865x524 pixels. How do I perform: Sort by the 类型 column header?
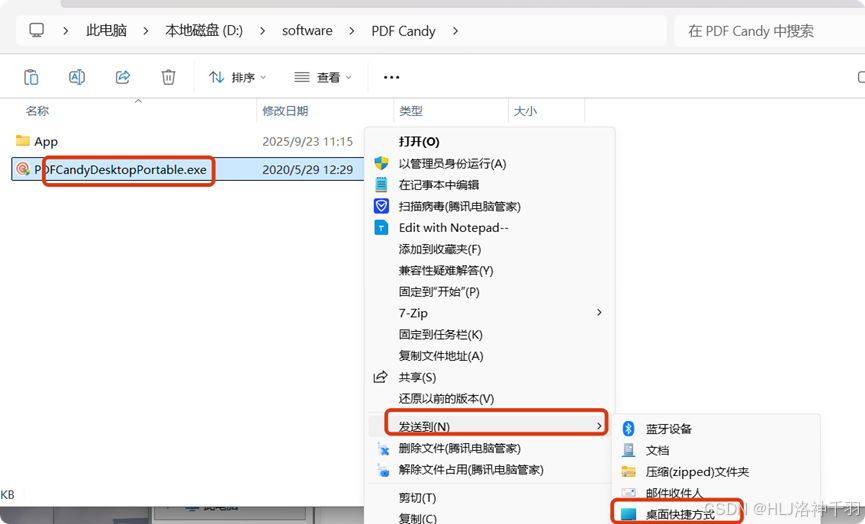pos(411,111)
